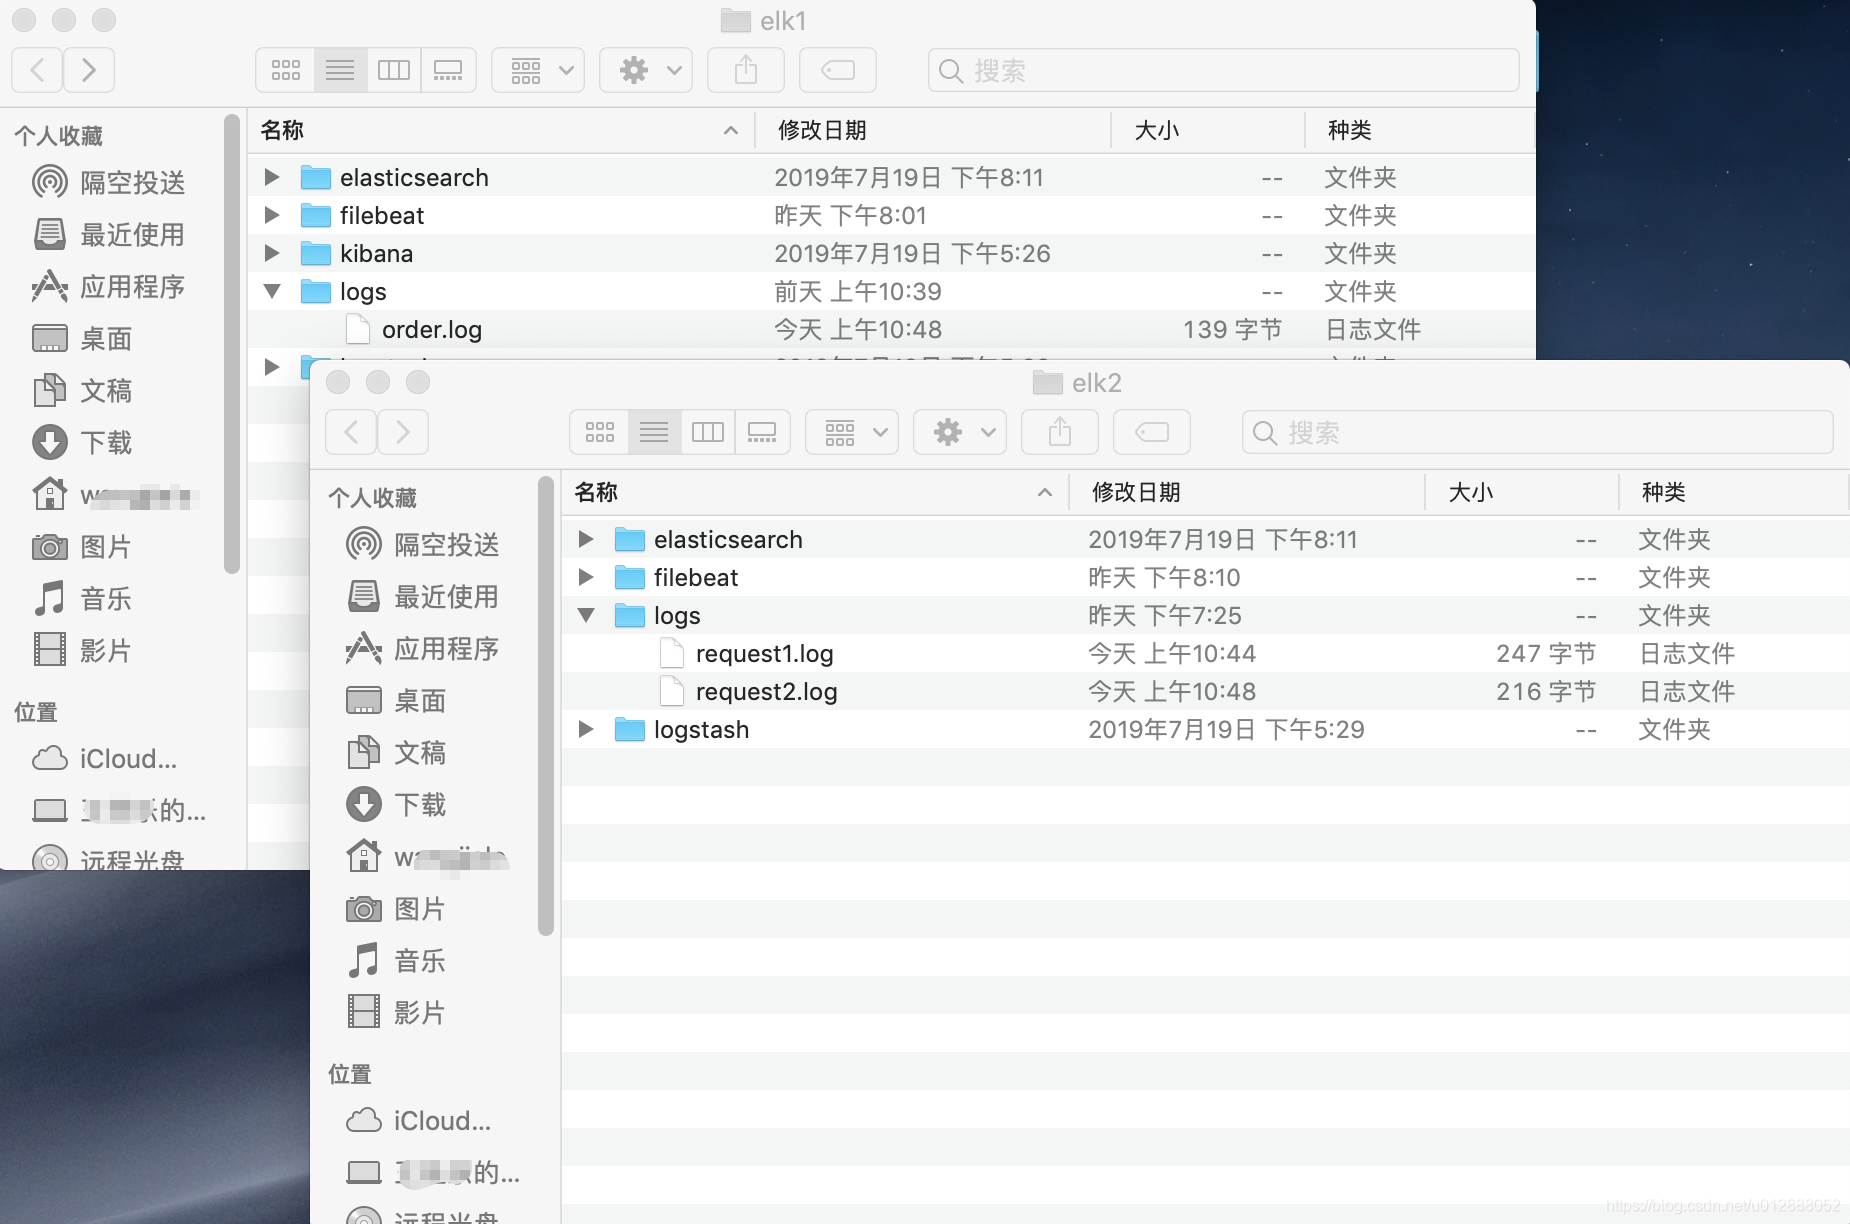1850x1224 pixels.
Task: Expand the filebeat folder in elk2 window
Action: click(x=585, y=577)
